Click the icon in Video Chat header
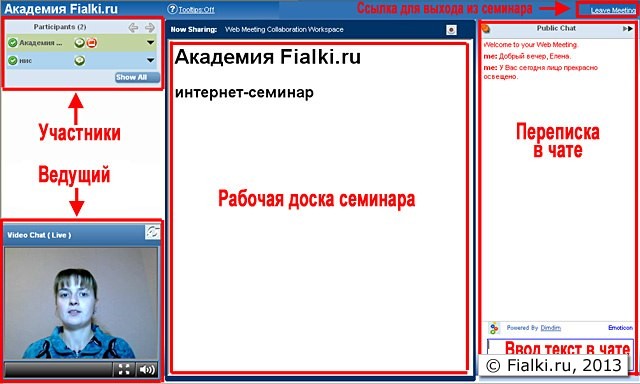640x384 pixels. [x=152, y=232]
